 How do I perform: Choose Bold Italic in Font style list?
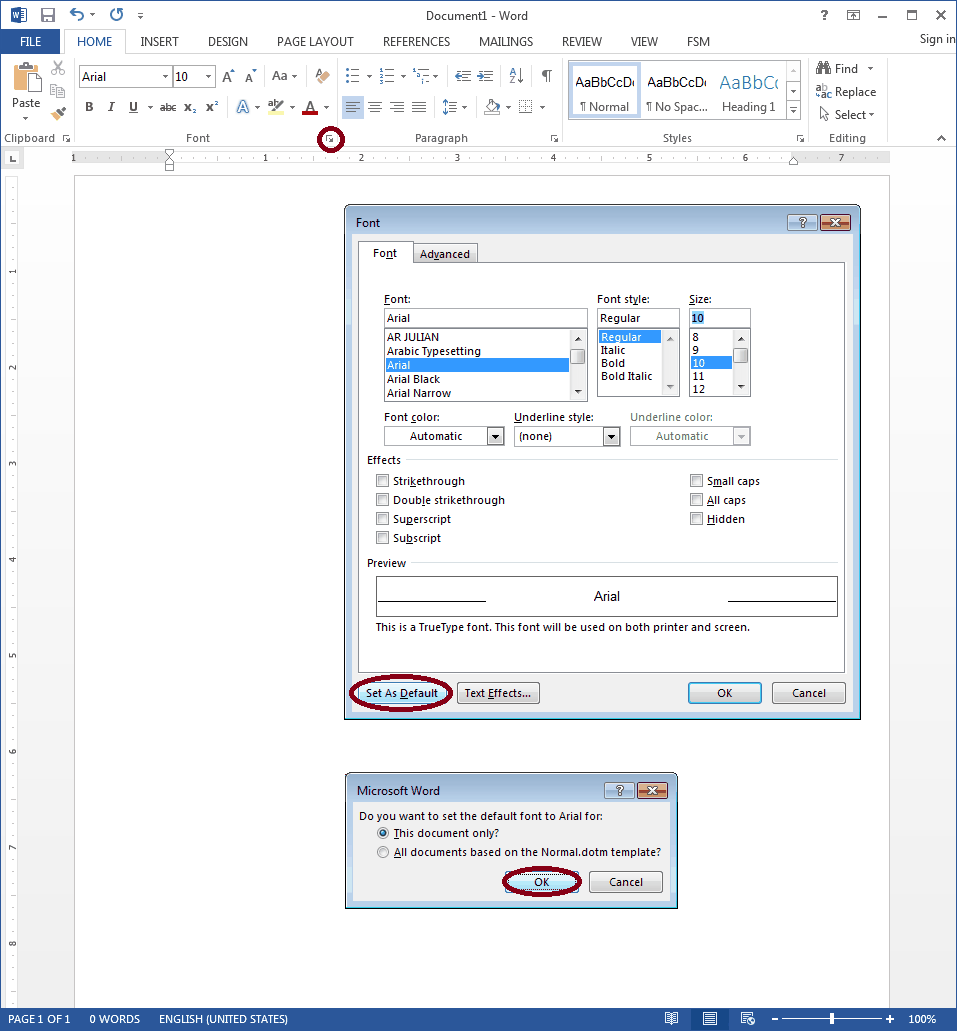pyautogui.click(x=629, y=376)
